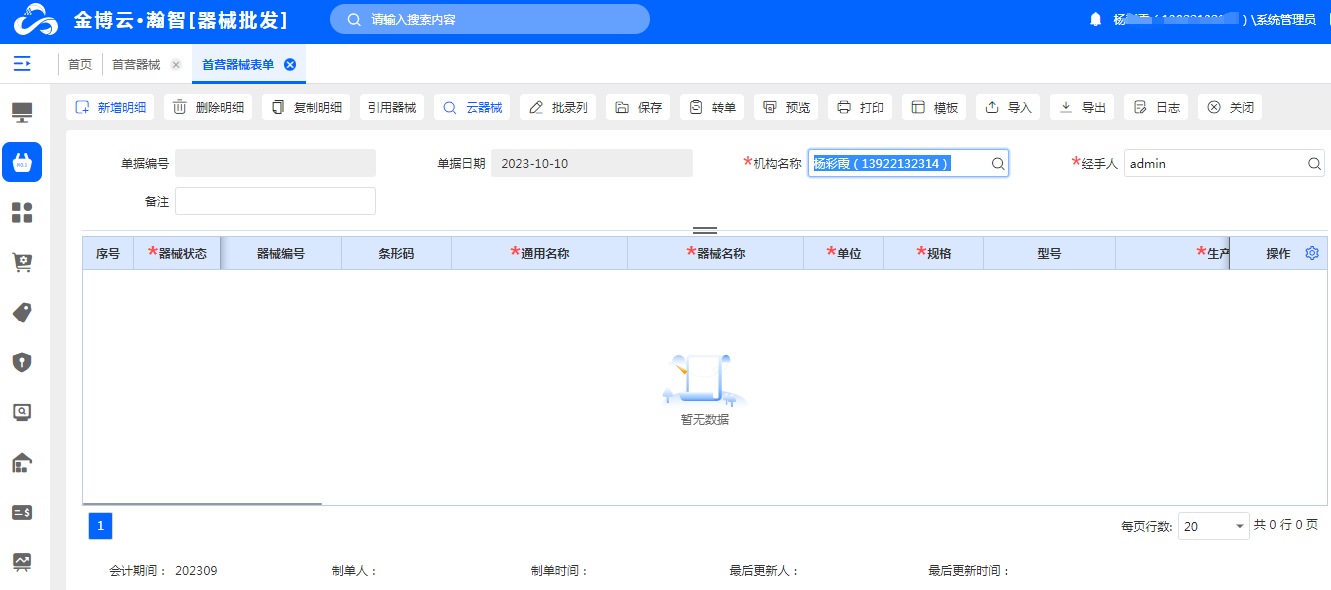Switch to the 首营器械 tab

136,64
